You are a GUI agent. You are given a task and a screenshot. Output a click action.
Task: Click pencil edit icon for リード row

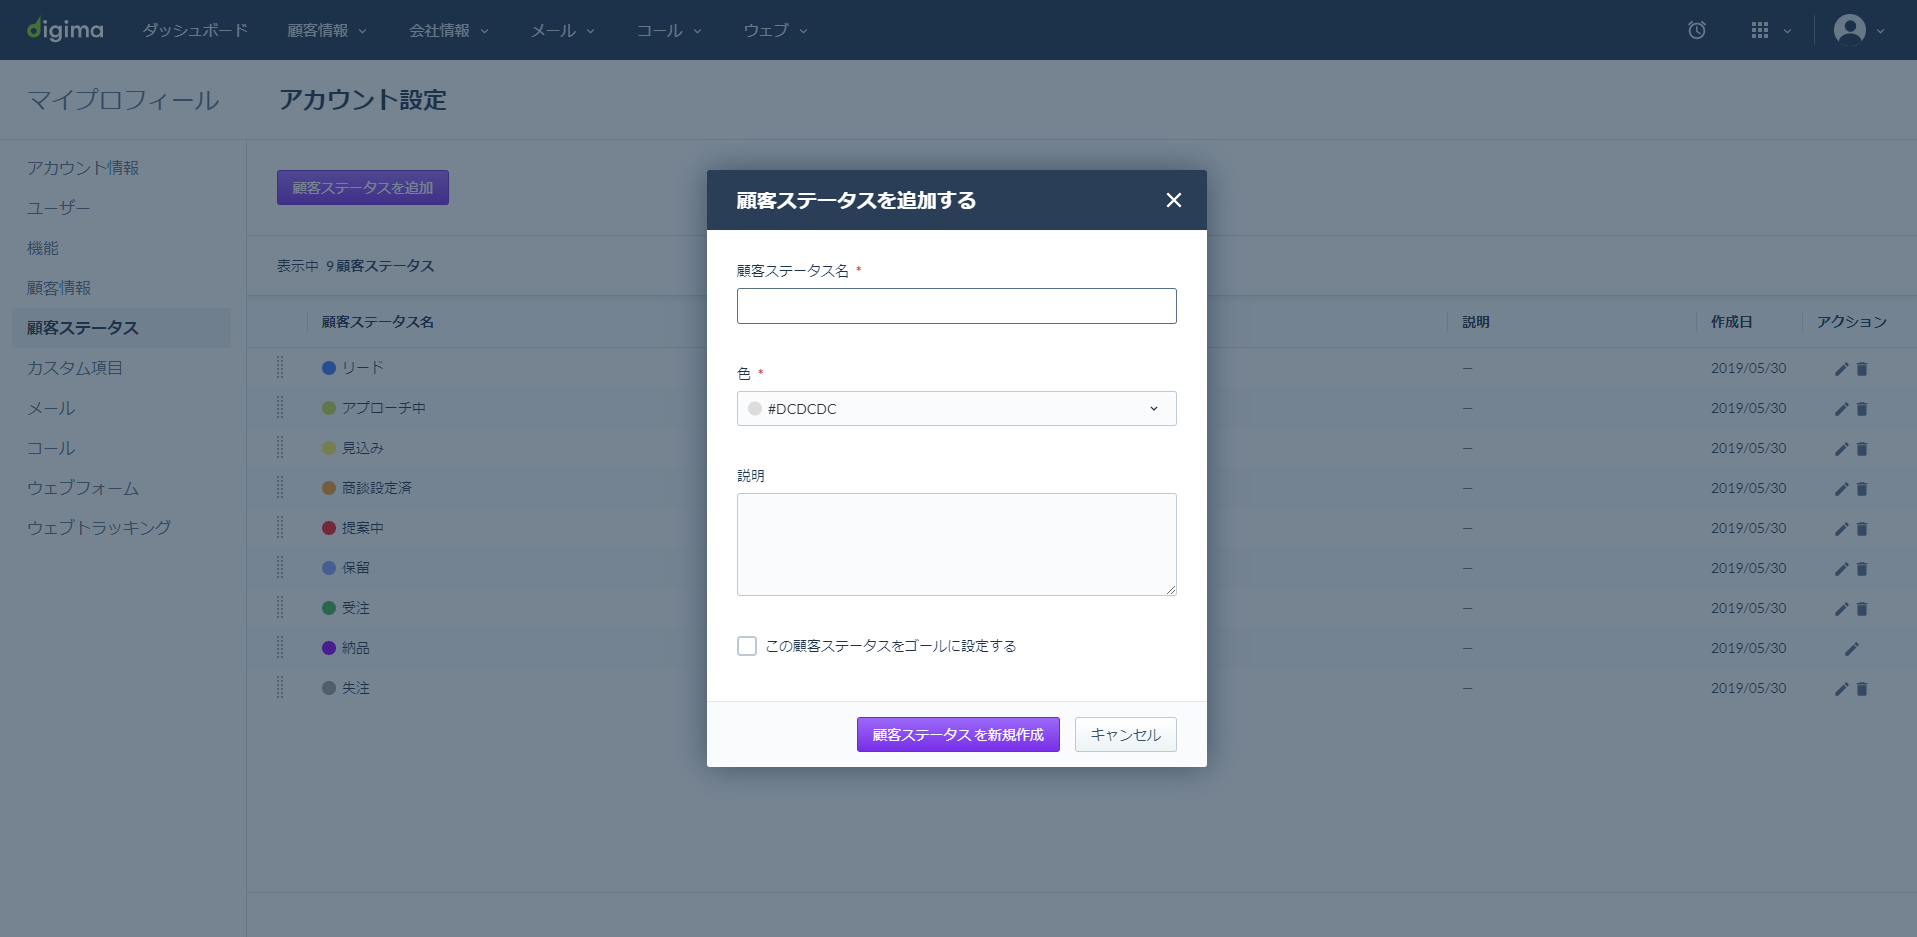(x=1841, y=369)
